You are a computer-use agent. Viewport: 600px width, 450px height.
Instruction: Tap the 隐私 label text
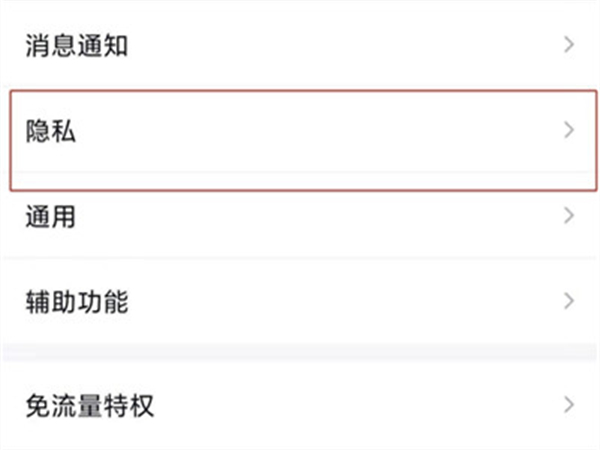[51, 131]
